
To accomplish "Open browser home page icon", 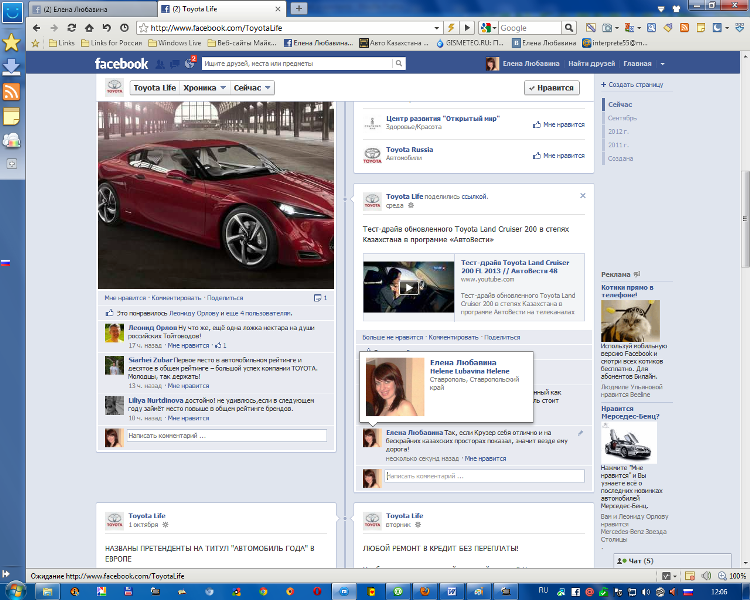I will (89, 28).
